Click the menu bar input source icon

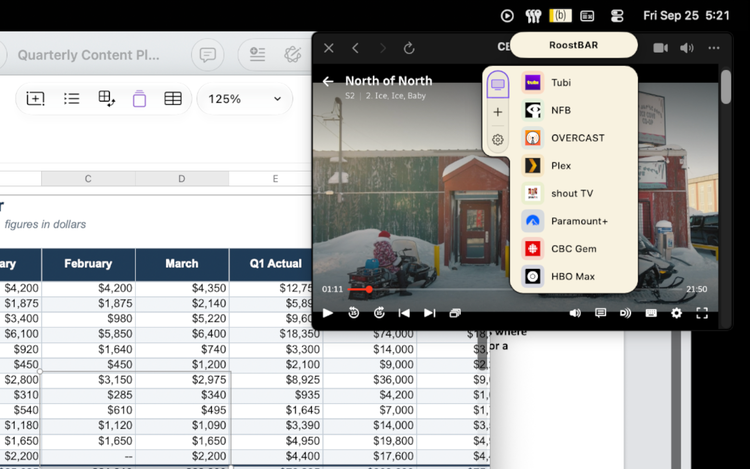[x=587, y=16]
